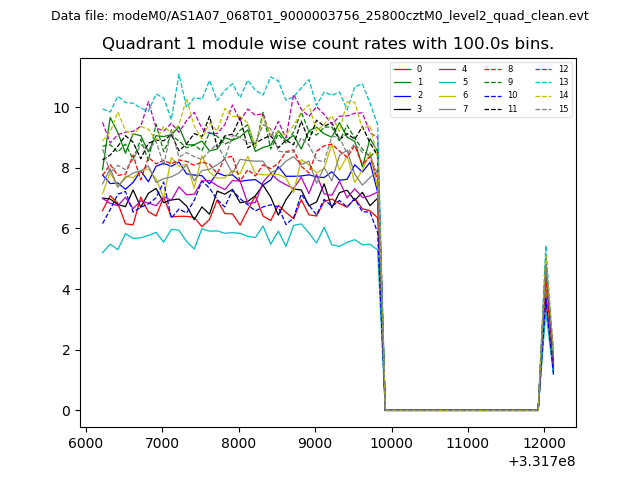The width and height of the screenshot is (640, 480).
Task: Click the red solid line legend swatch for module 0
Action: point(403,69)
